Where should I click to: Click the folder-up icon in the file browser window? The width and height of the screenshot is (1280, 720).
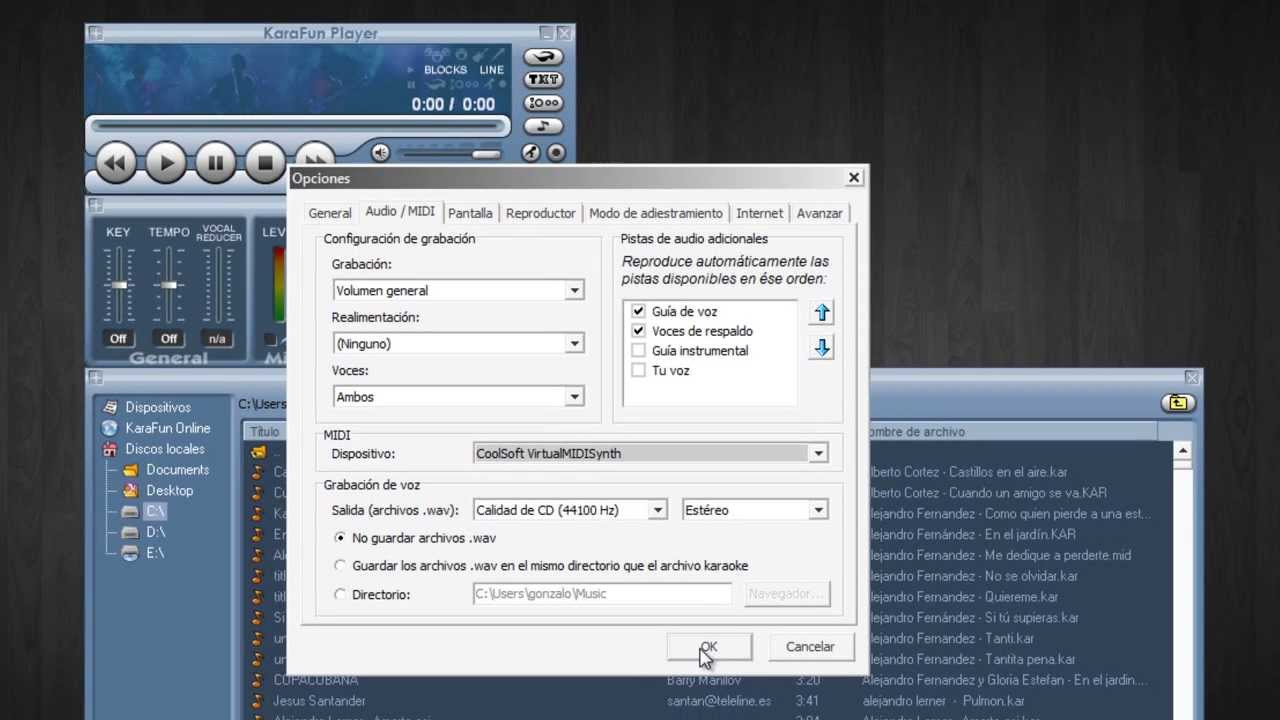pos(1178,403)
